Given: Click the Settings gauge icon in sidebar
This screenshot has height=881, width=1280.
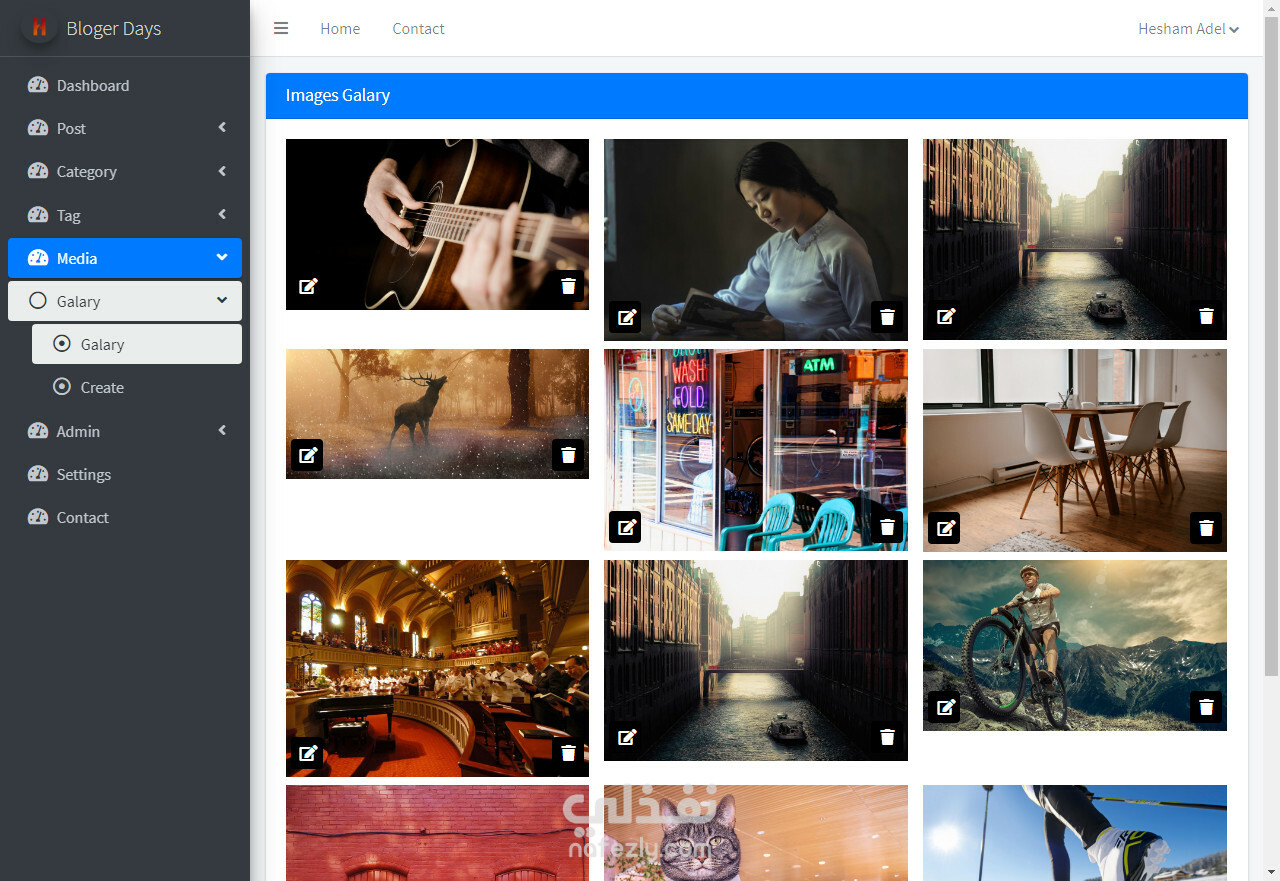Looking at the screenshot, I should coord(38,474).
